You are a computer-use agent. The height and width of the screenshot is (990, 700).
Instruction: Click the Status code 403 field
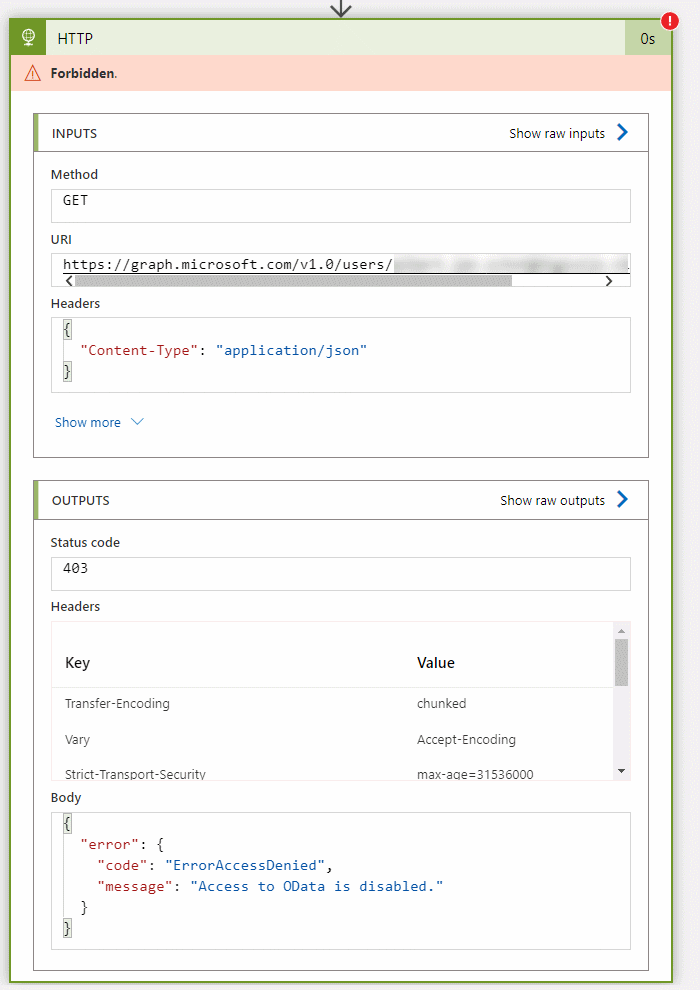tap(341, 574)
